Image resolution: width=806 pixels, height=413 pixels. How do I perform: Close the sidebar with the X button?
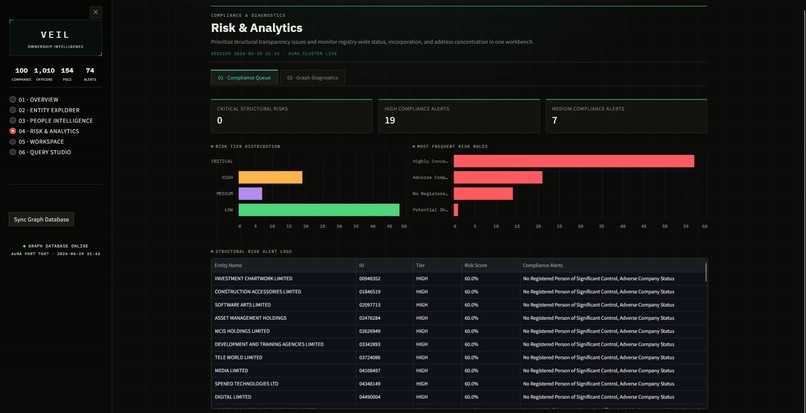coord(96,12)
